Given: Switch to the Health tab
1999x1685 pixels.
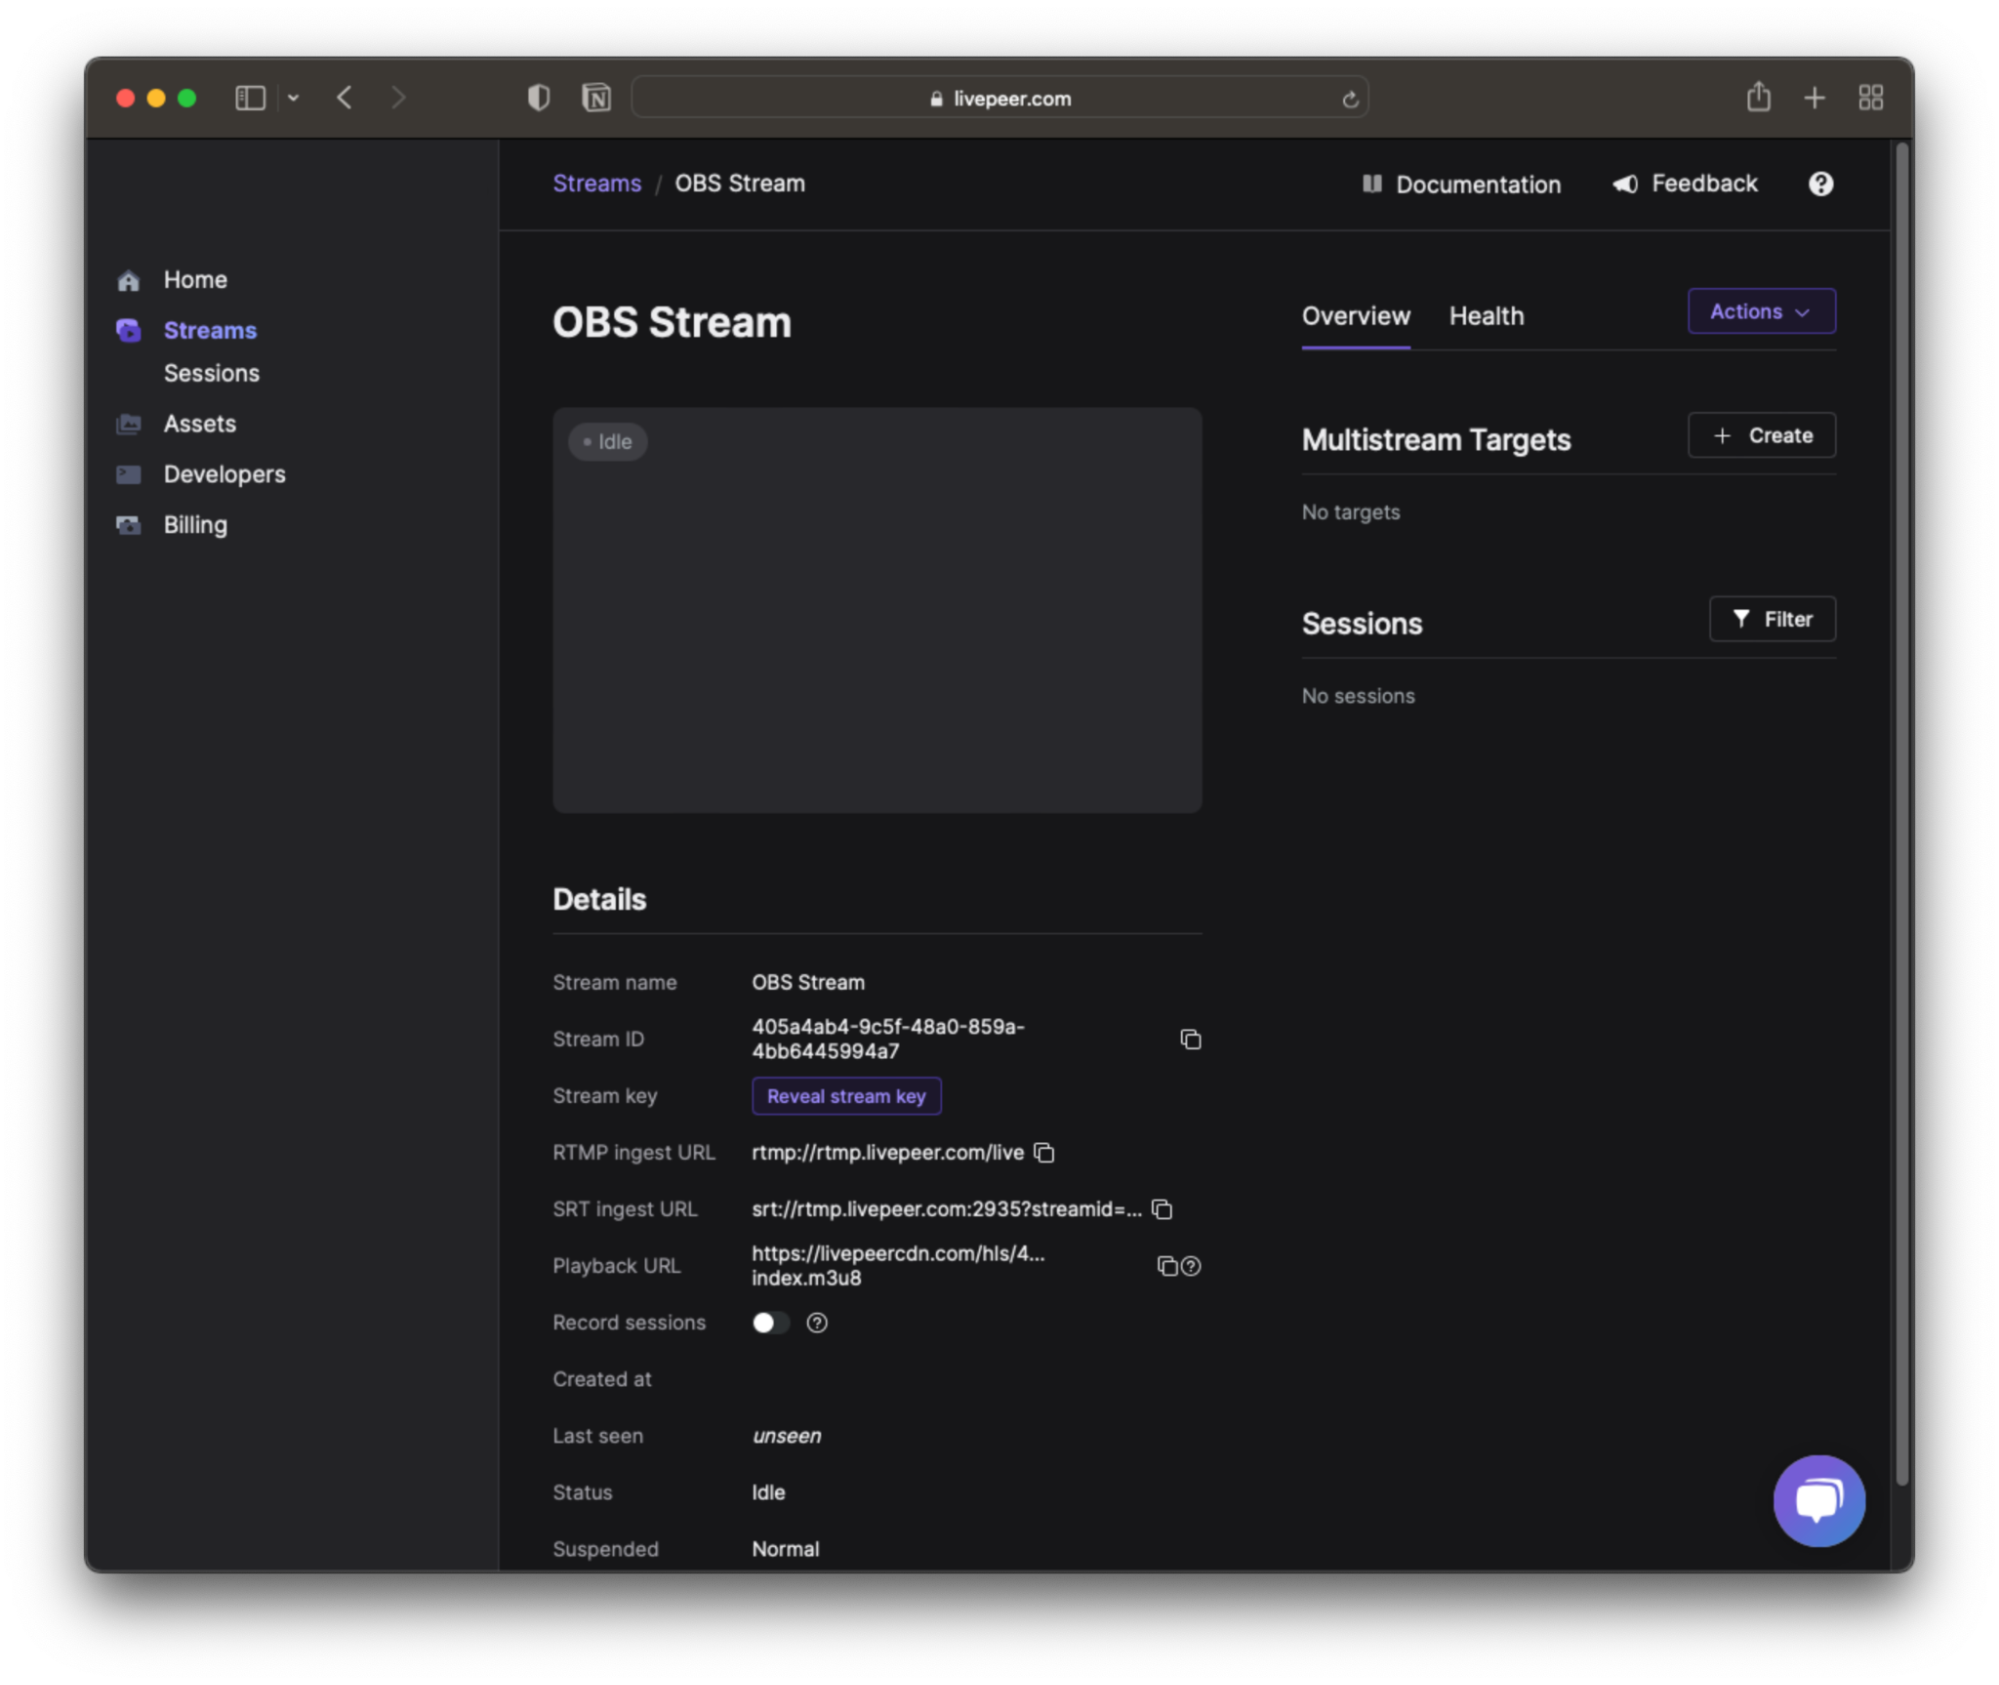Looking at the screenshot, I should pyautogui.click(x=1486, y=316).
